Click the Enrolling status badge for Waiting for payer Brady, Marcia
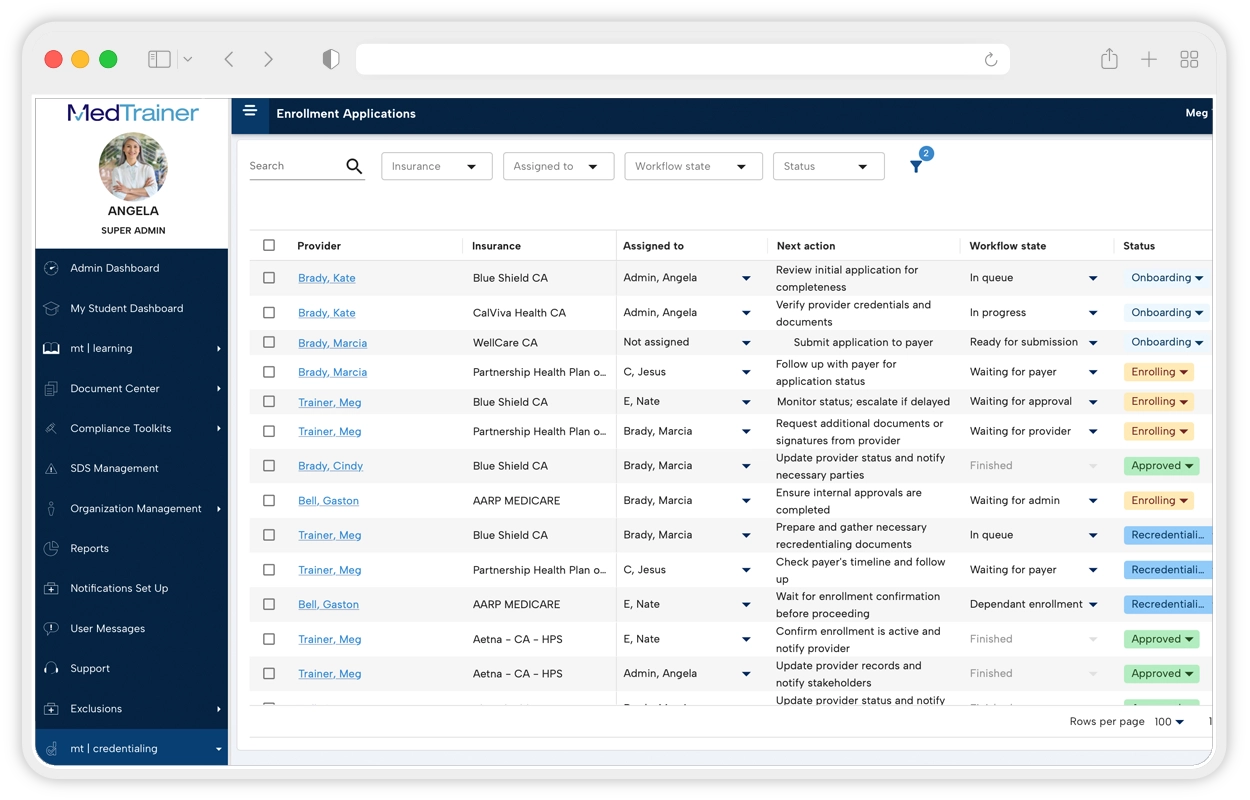1250x800 pixels. (x=1160, y=372)
